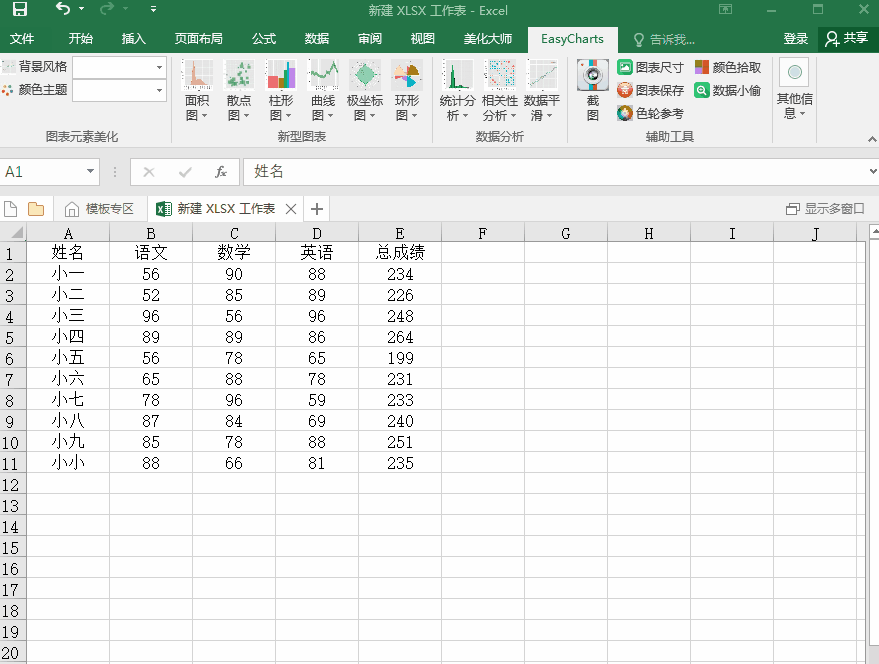Viewport: 879px width, 664px height.
Task: Open the Name Box dropdown arrow
Action: point(90,172)
